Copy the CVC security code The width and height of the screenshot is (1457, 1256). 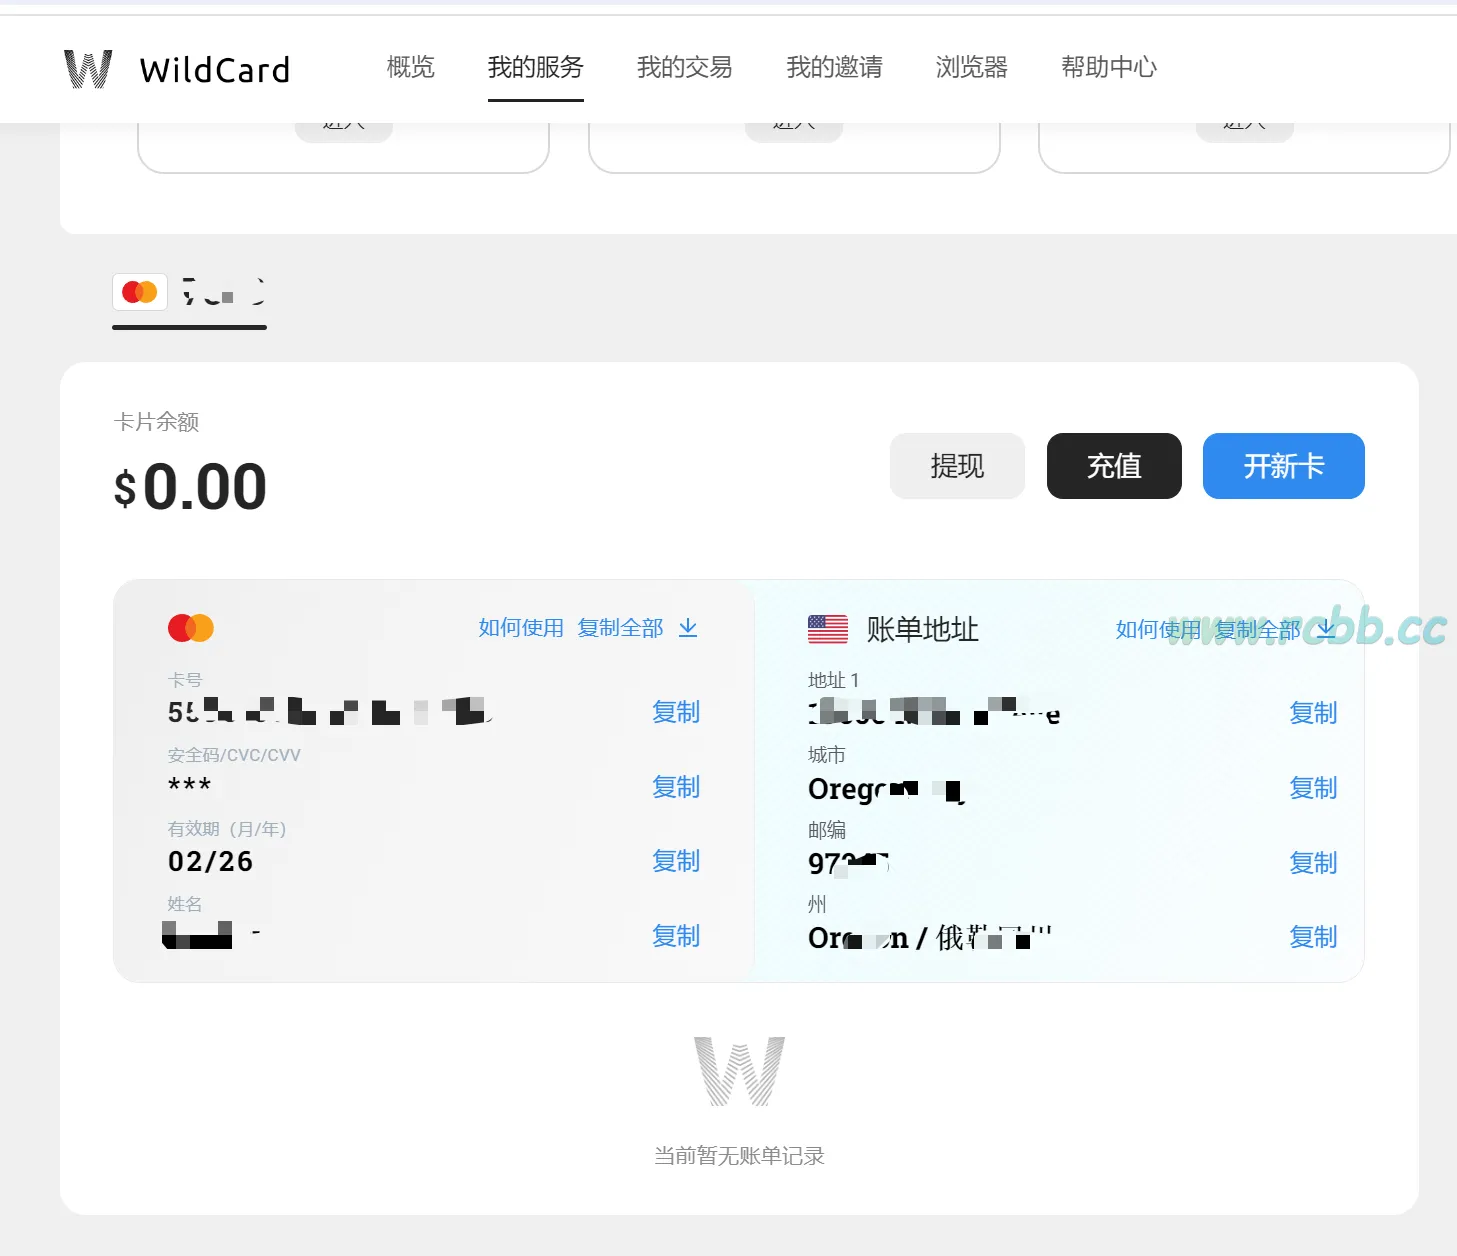point(676,787)
